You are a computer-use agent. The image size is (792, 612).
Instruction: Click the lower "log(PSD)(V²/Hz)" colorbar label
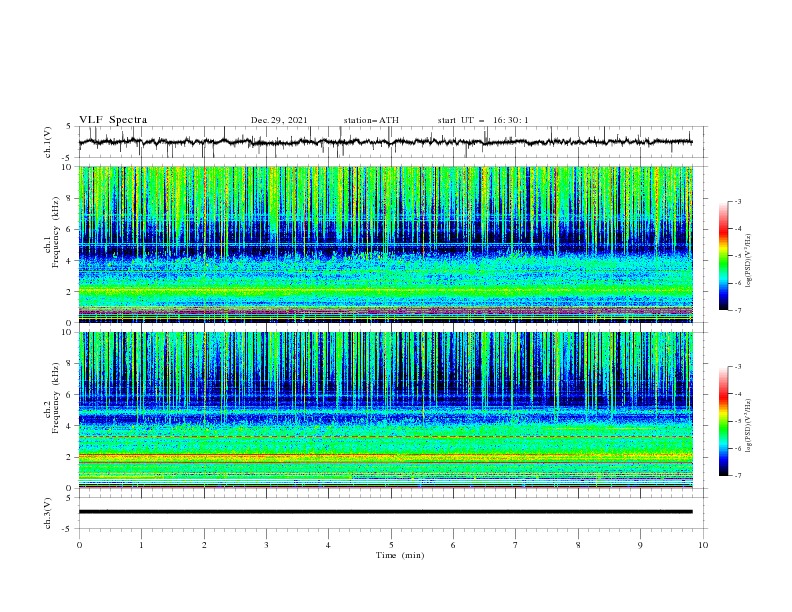tap(748, 425)
